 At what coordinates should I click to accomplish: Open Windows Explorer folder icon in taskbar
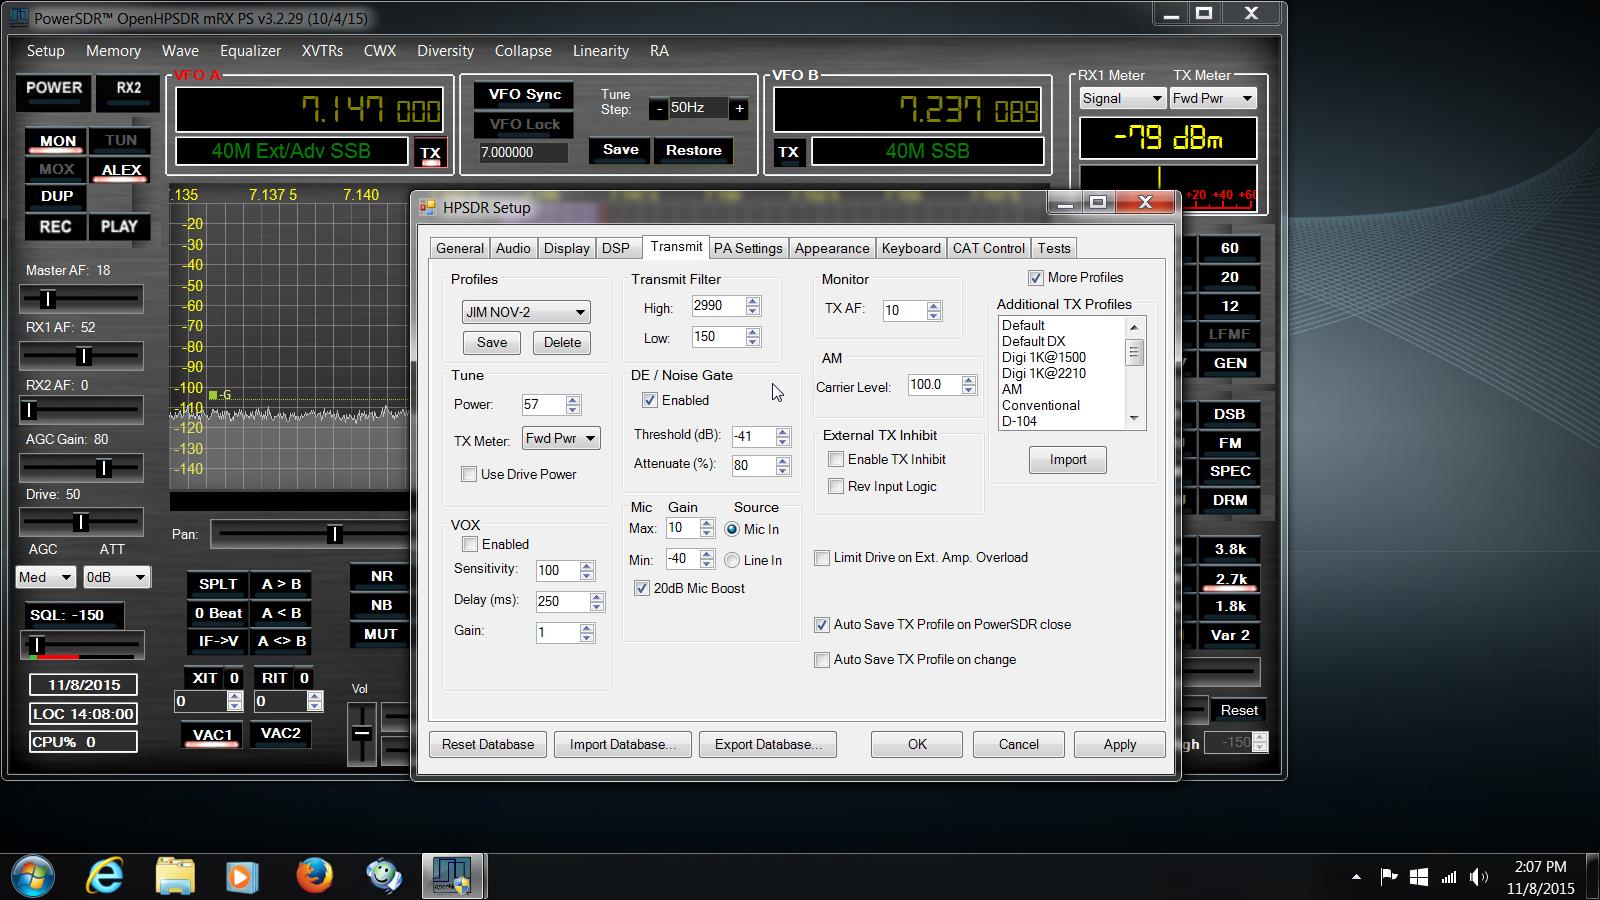[x=175, y=876]
